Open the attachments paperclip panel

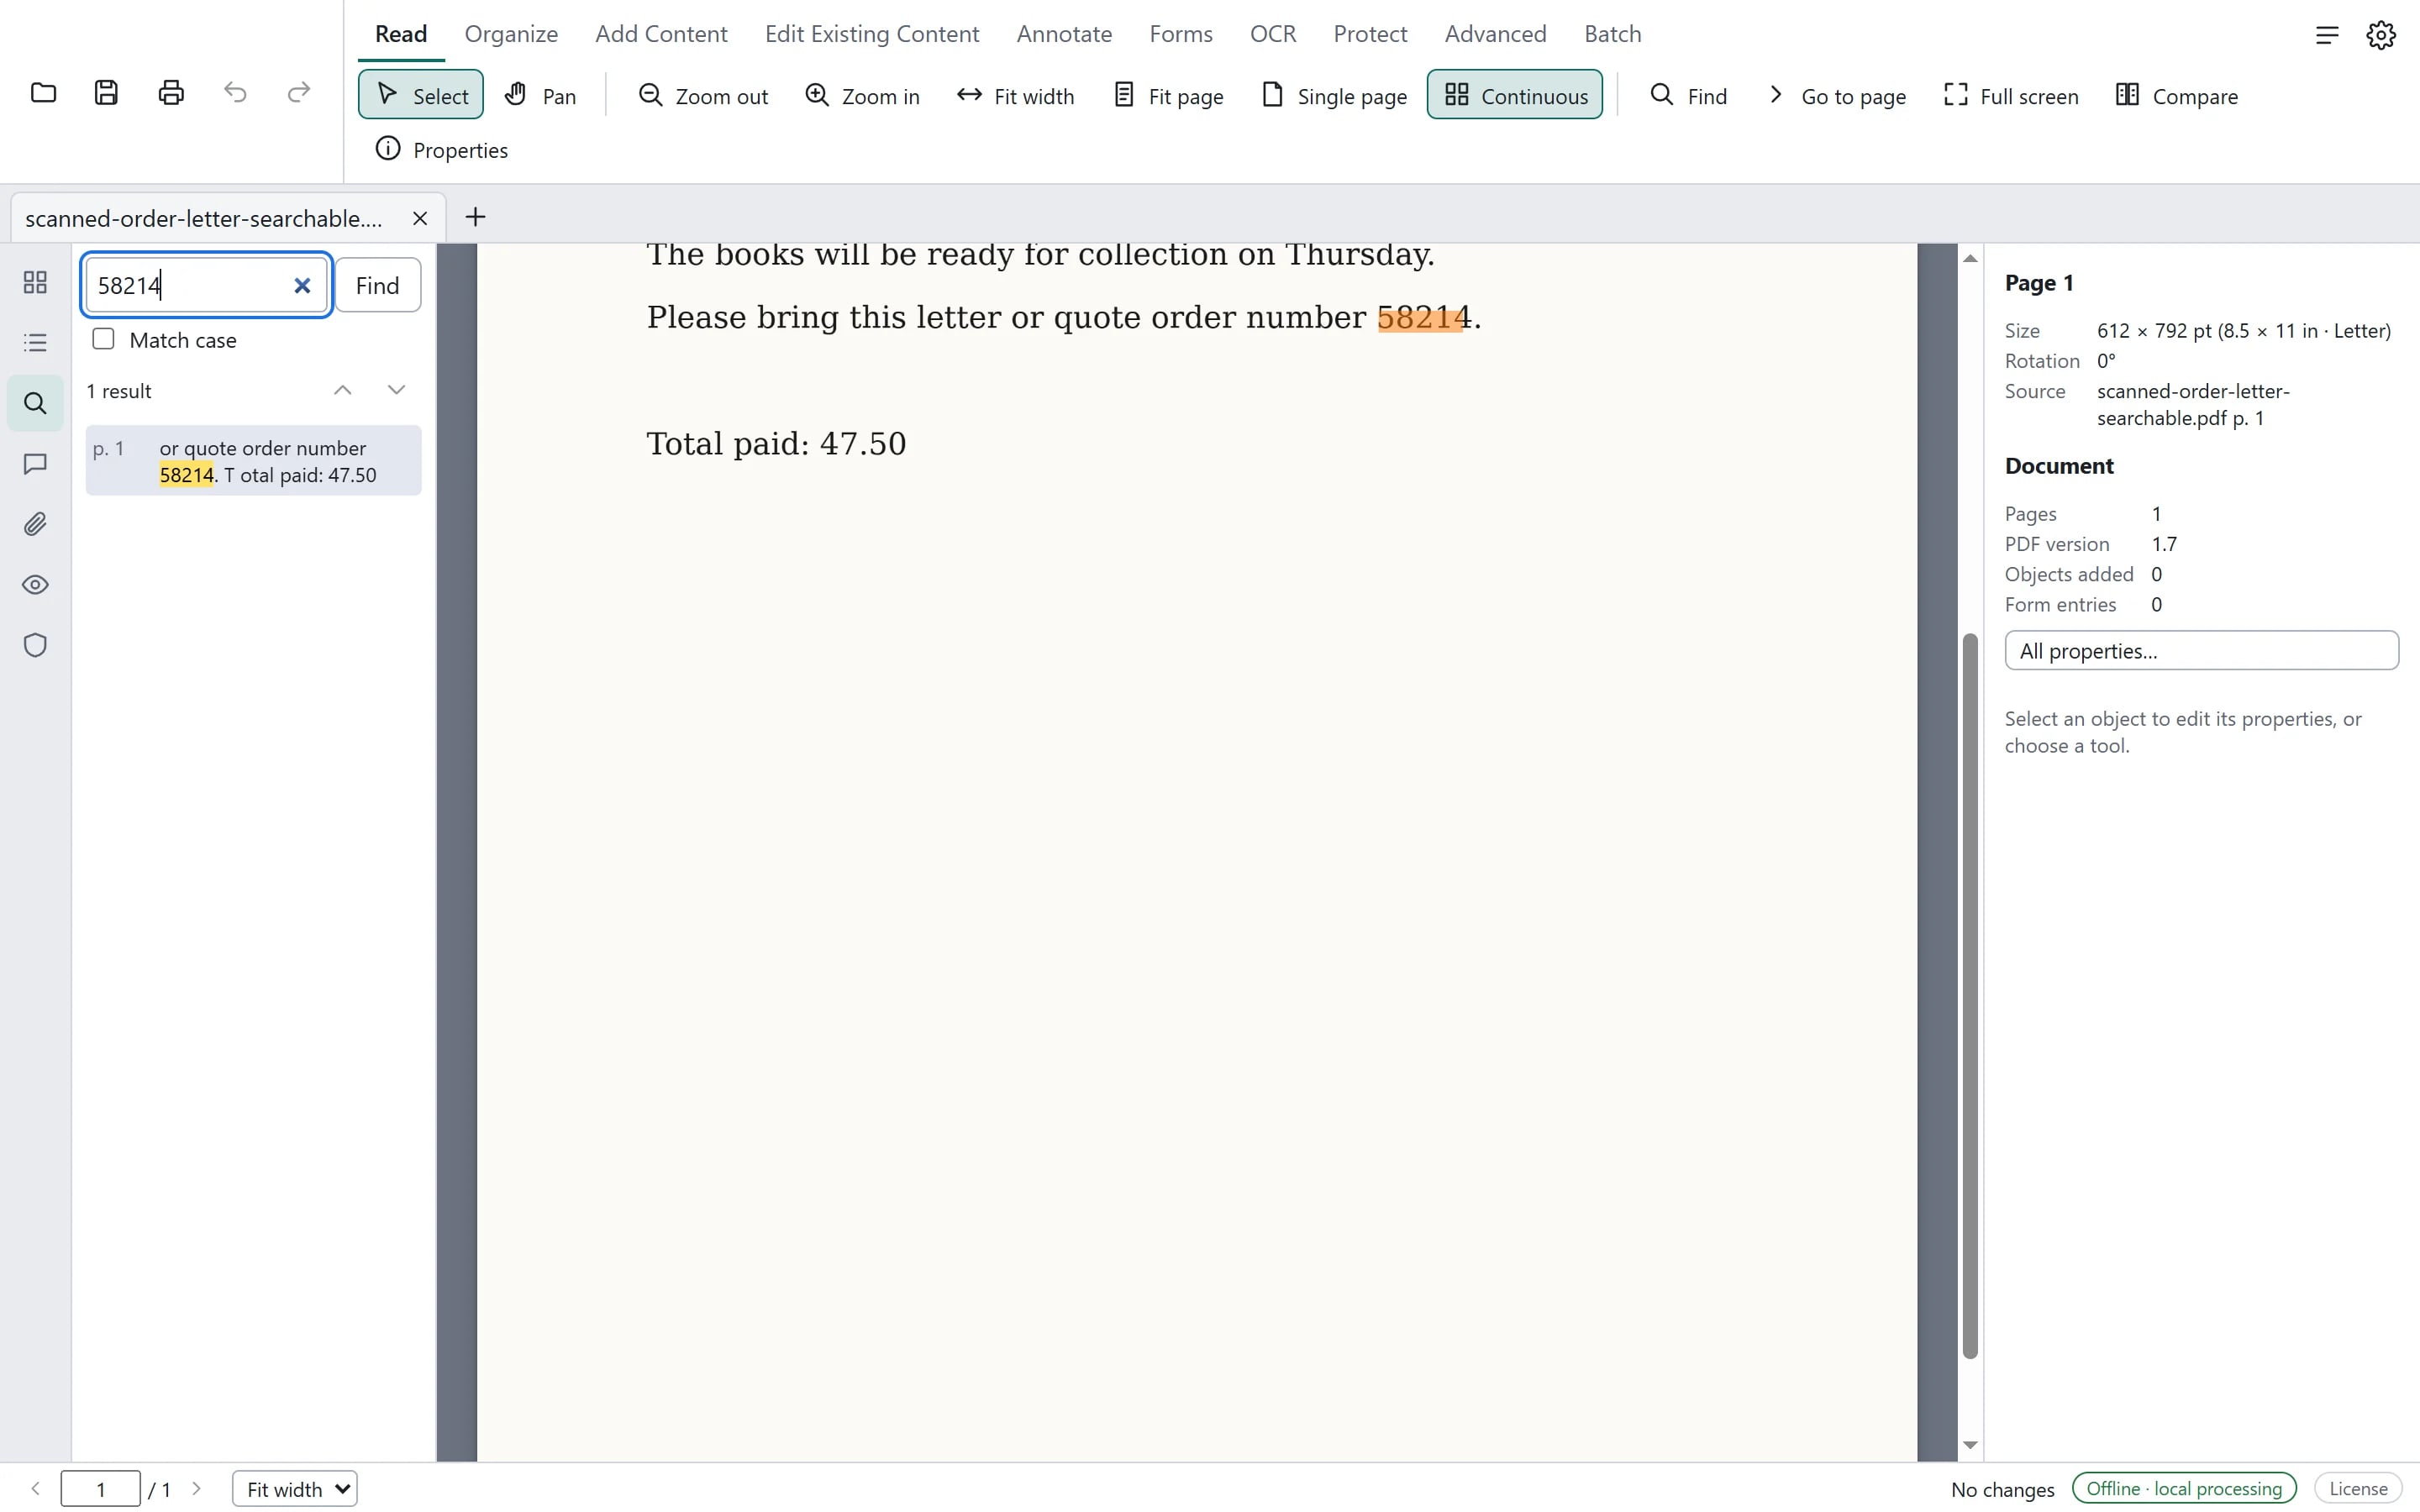coord(35,524)
